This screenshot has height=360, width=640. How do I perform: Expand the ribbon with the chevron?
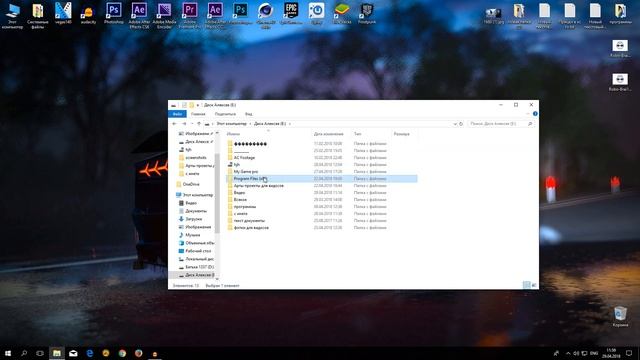coord(528,114)
